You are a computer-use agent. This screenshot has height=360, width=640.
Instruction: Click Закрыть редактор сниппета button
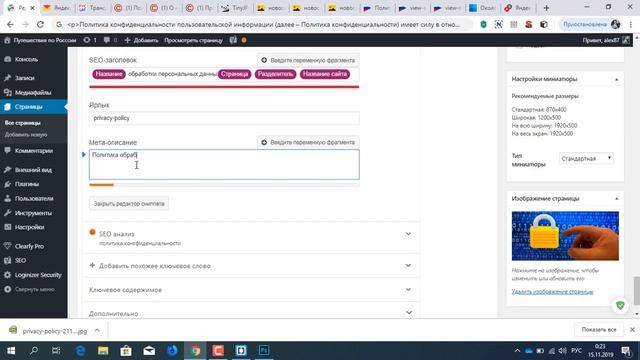coord(129,204)
